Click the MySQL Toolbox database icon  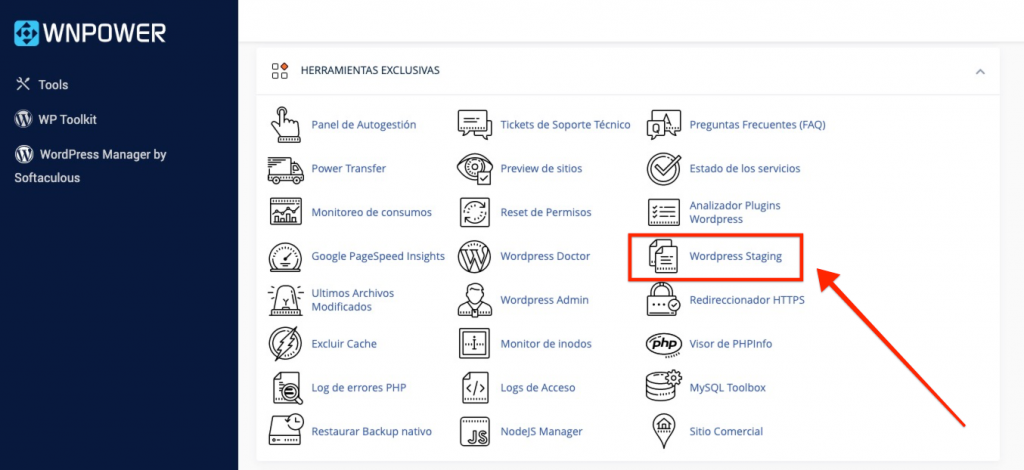[x=664, y=388]
